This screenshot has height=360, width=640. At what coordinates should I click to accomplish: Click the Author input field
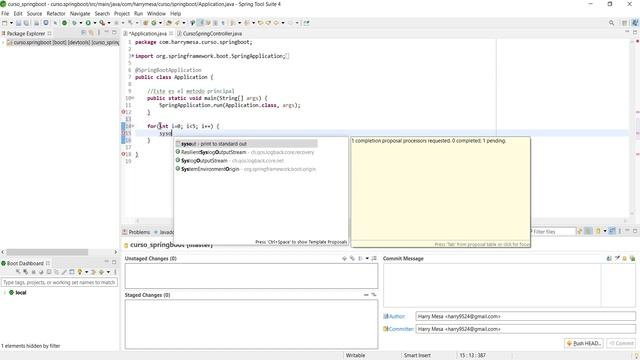(525, 316)
